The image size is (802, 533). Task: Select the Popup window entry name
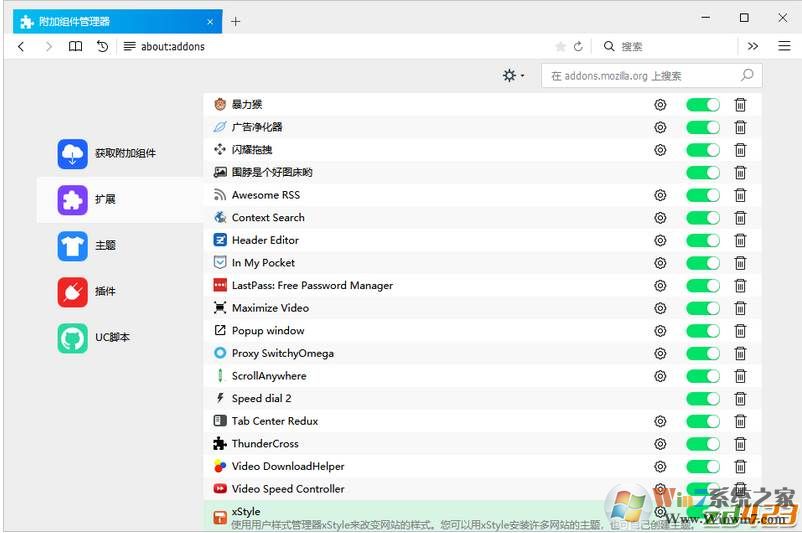268,331
